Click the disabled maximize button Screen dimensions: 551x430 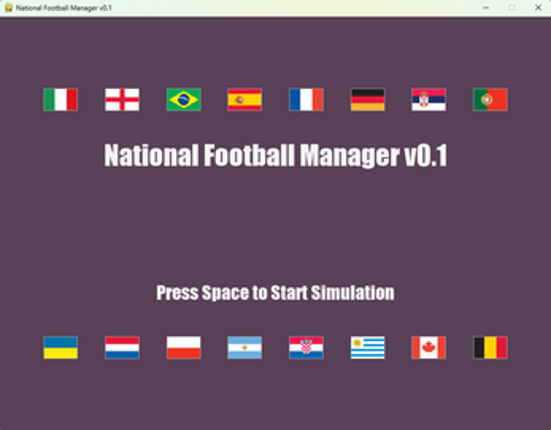512,7
